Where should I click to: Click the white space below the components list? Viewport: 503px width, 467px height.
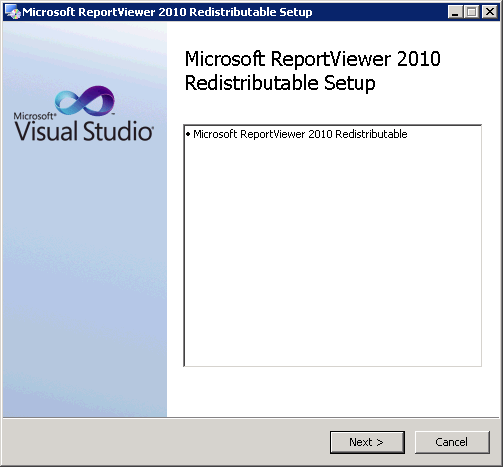pyautogui.click(x=332, y=392)
